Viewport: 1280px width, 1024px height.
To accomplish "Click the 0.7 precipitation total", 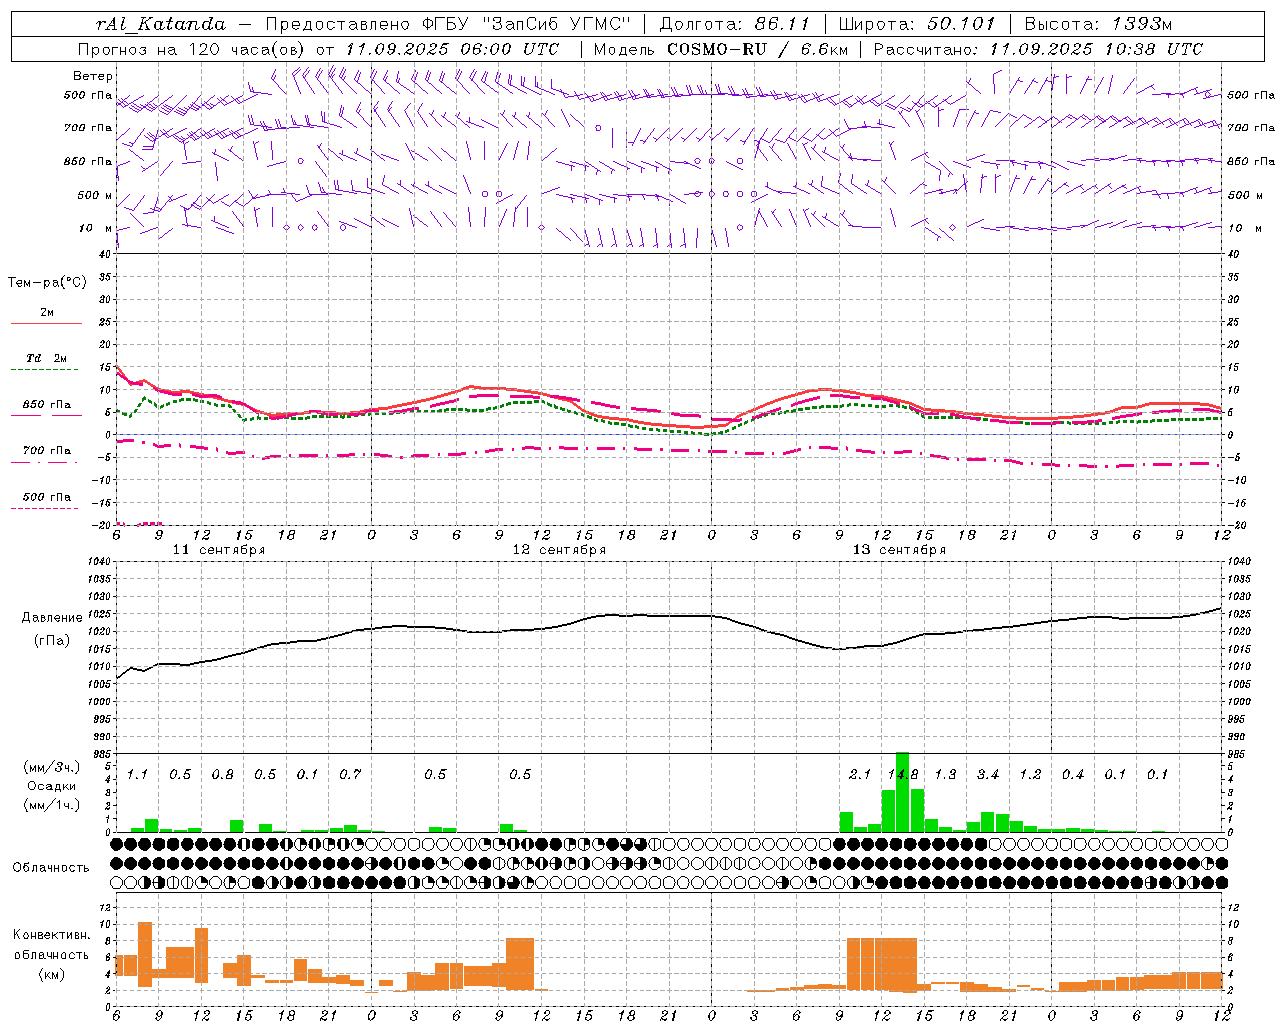I will tap(350, 775).
